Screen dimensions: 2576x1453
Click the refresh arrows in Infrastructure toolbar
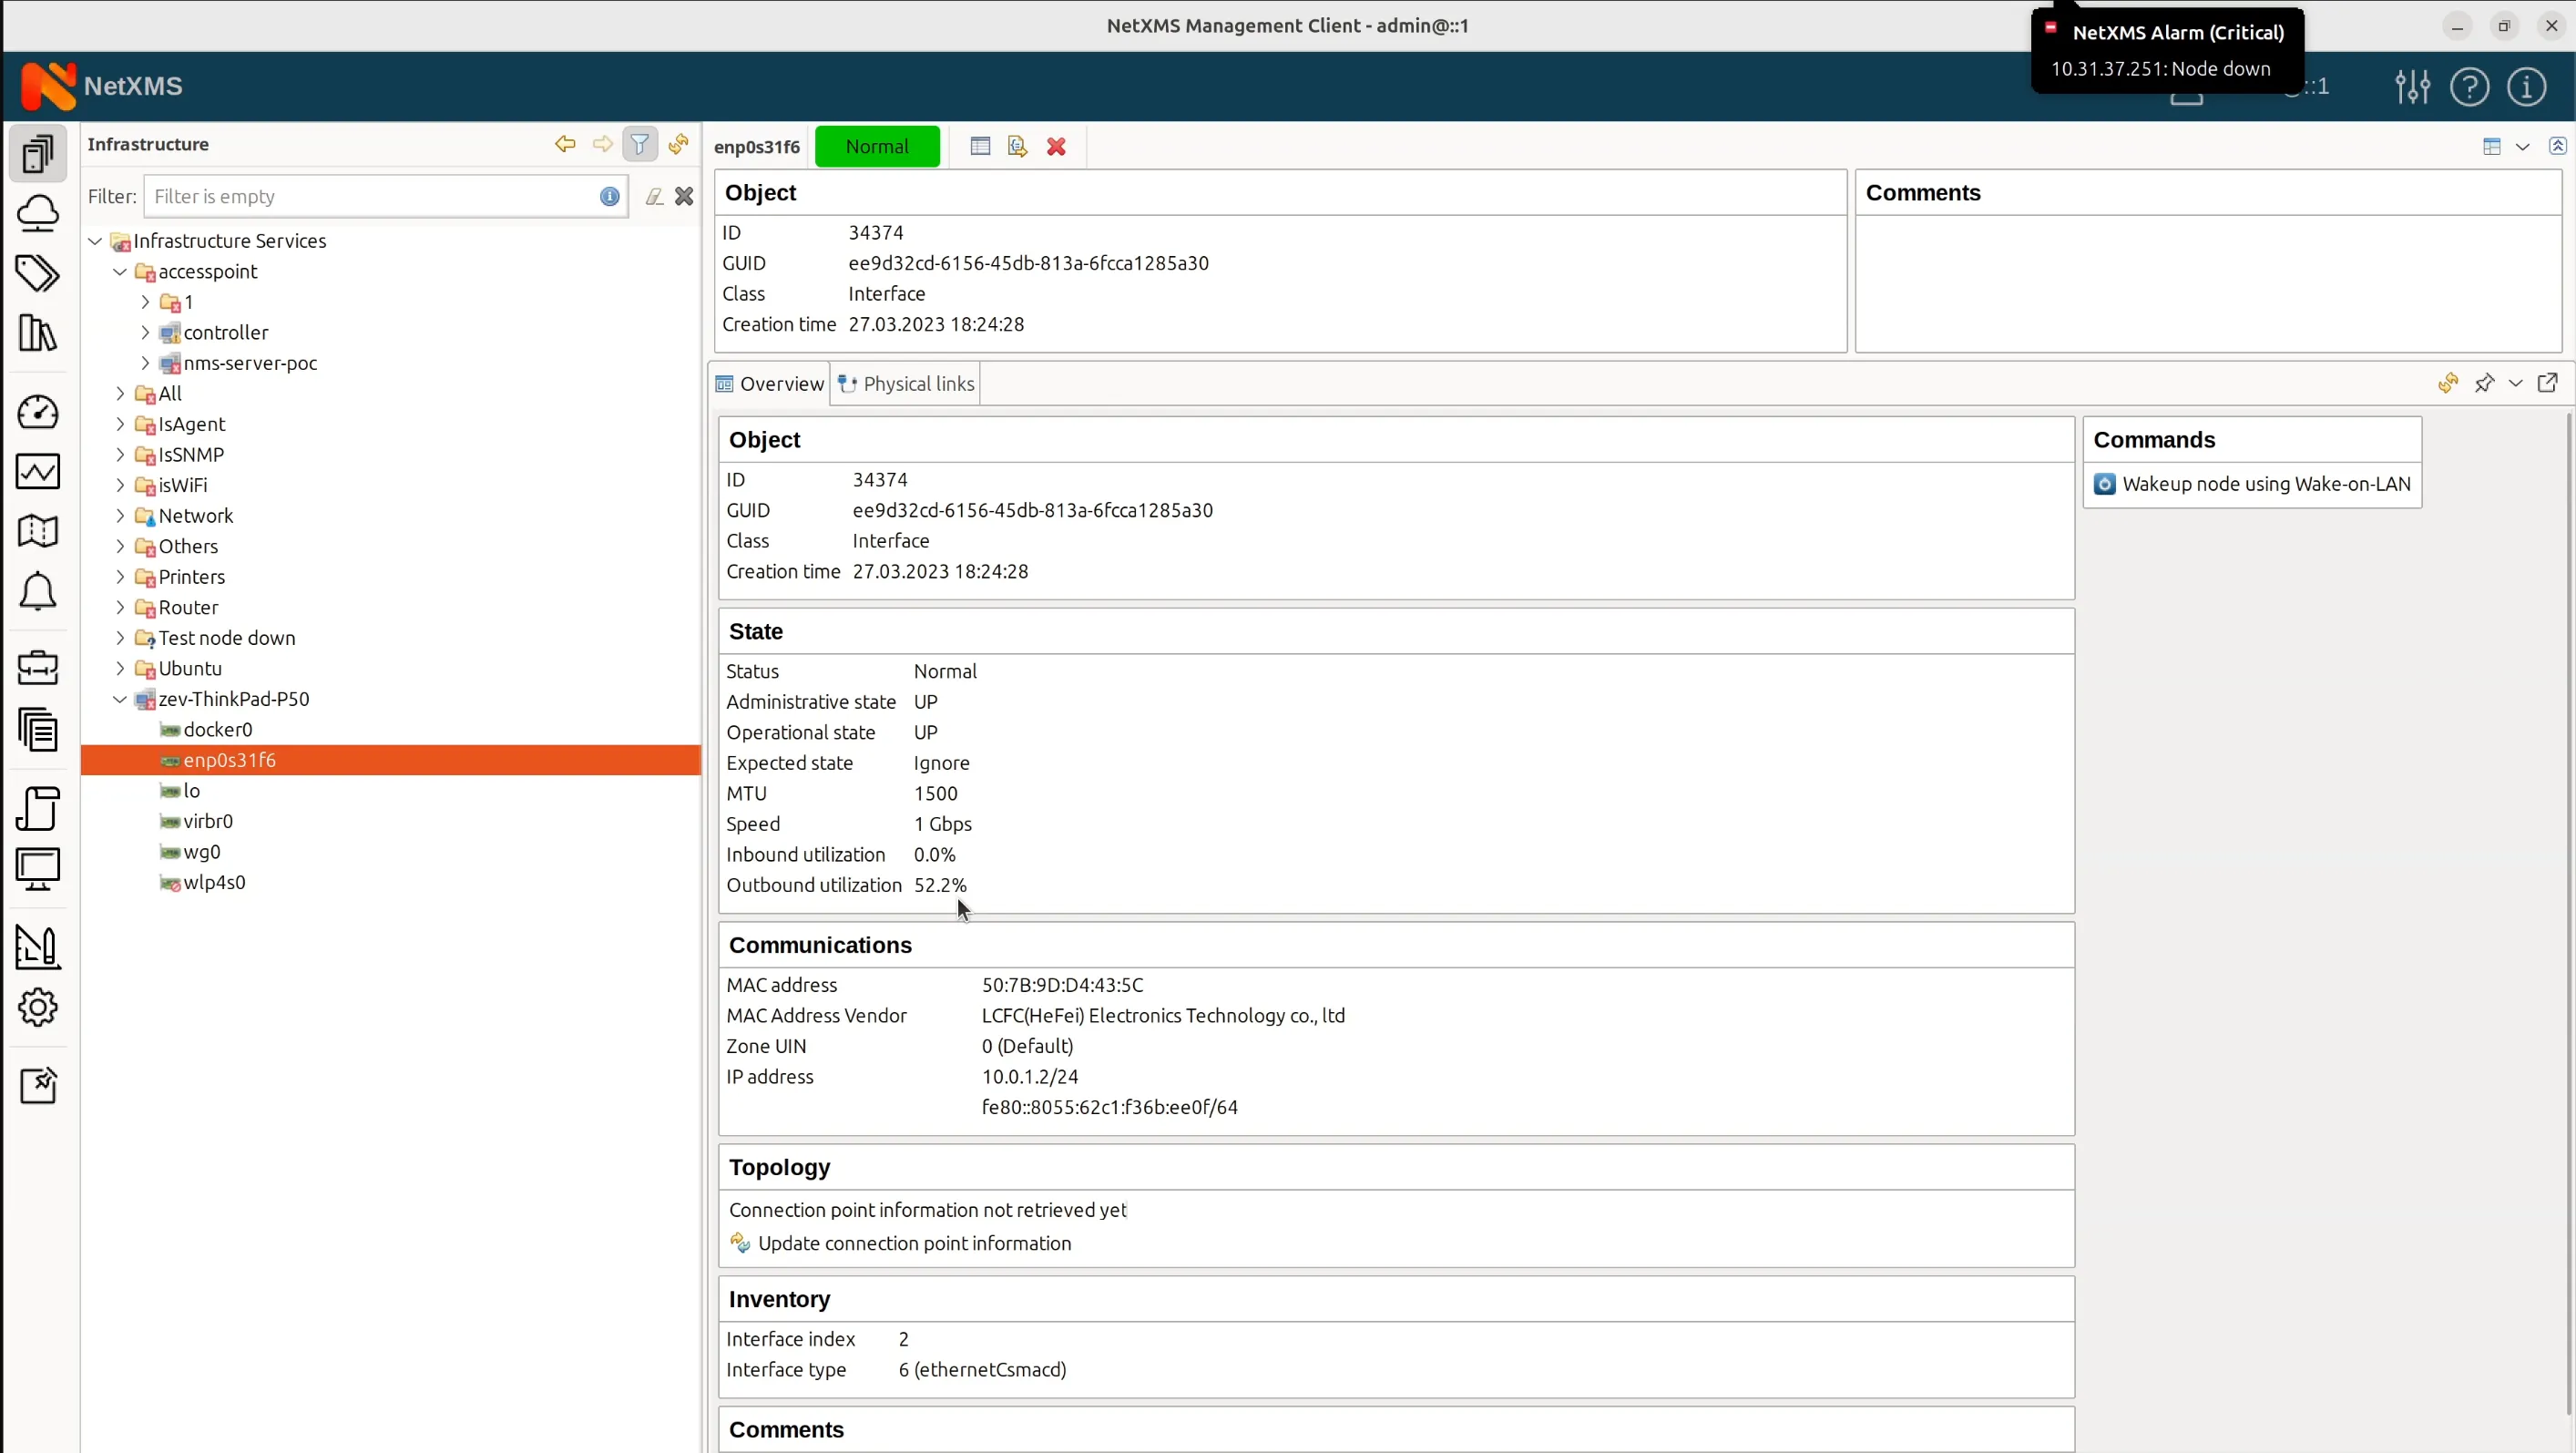tap(678, 145)
